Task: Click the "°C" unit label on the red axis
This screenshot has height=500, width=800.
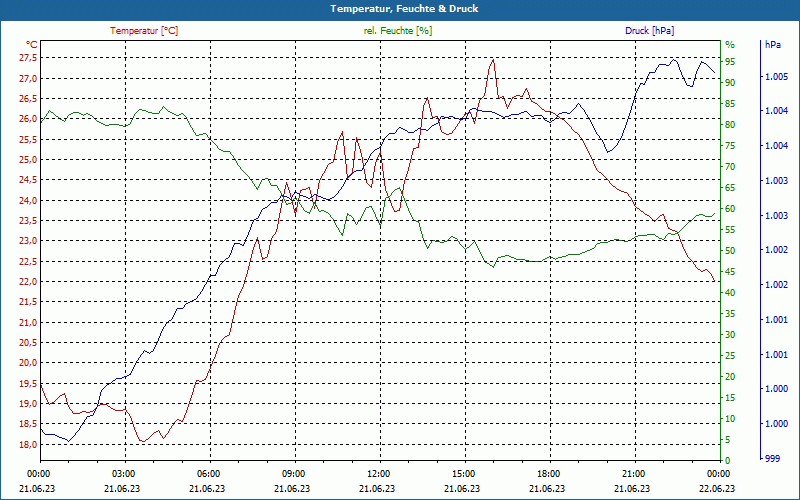Action: (32, 45)
